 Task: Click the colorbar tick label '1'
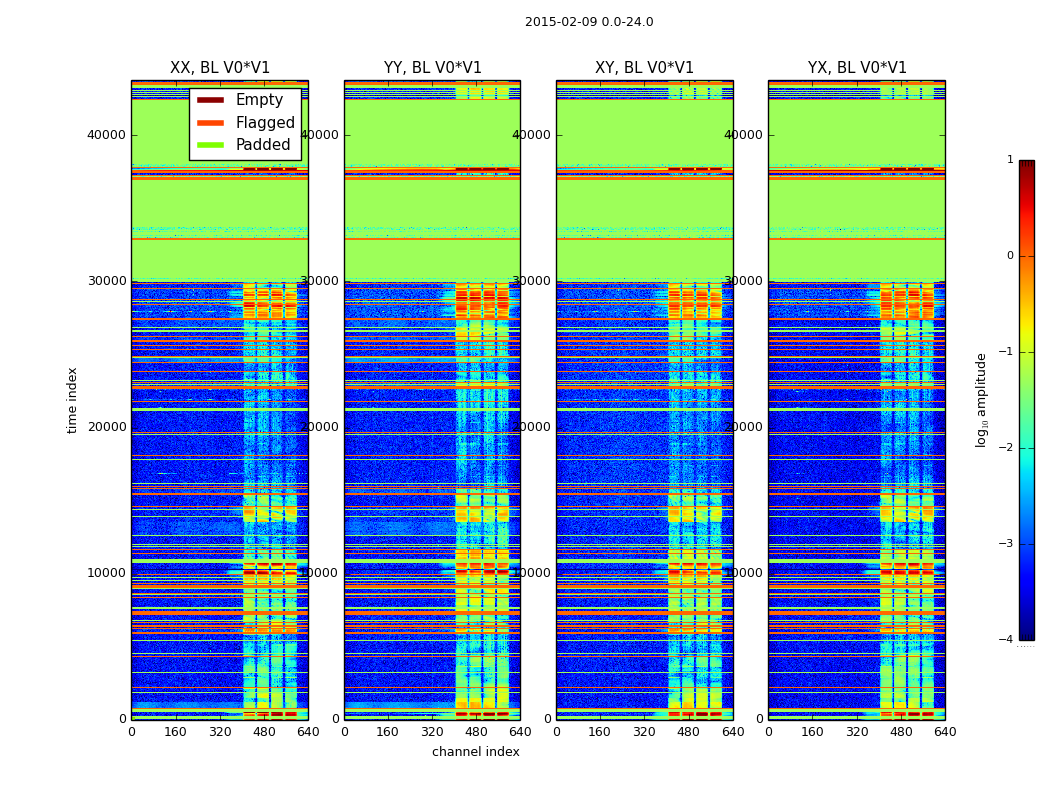tap(1010, 160)
